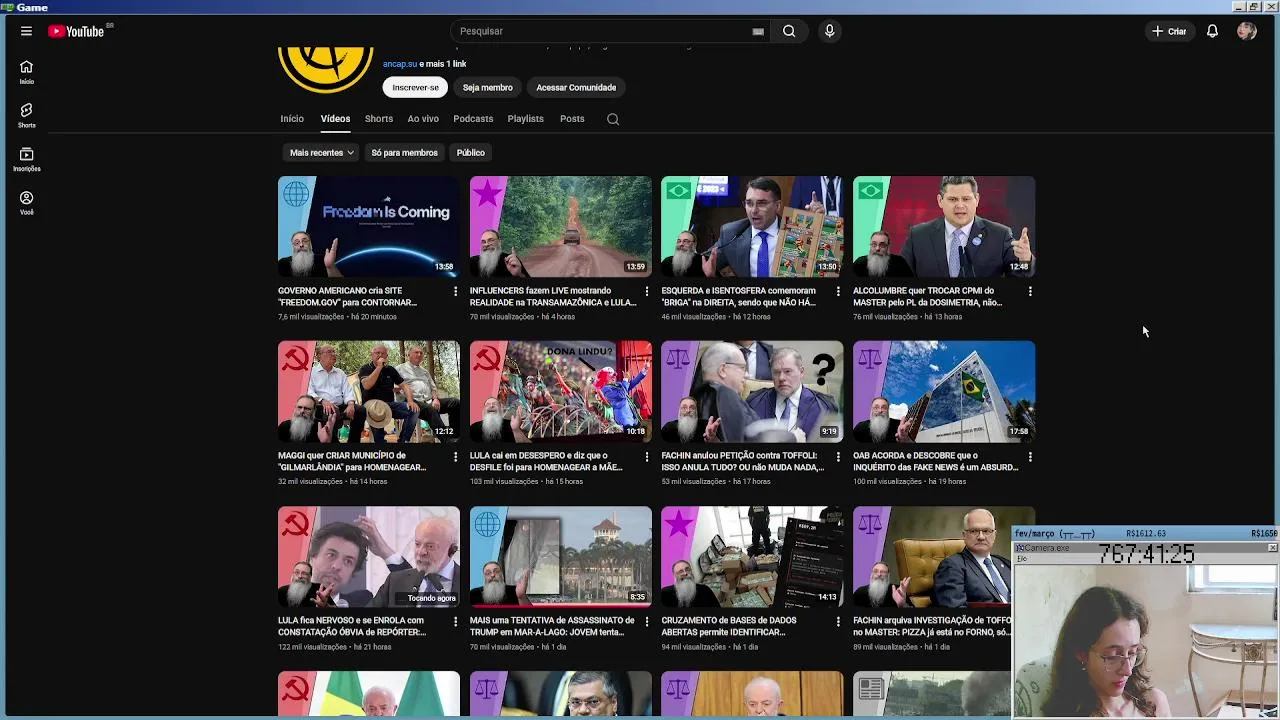Image resolution: width=1280 pixels, height=720 pixels.
Task: Open options menu for LULA cai em DESESPERO video
Action: click(x=647, y=456)
